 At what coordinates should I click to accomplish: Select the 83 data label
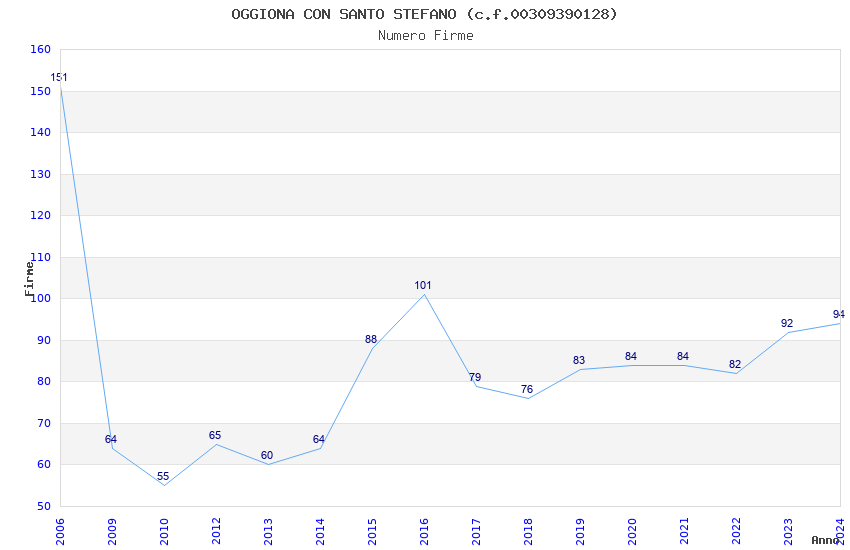point(579,360)
